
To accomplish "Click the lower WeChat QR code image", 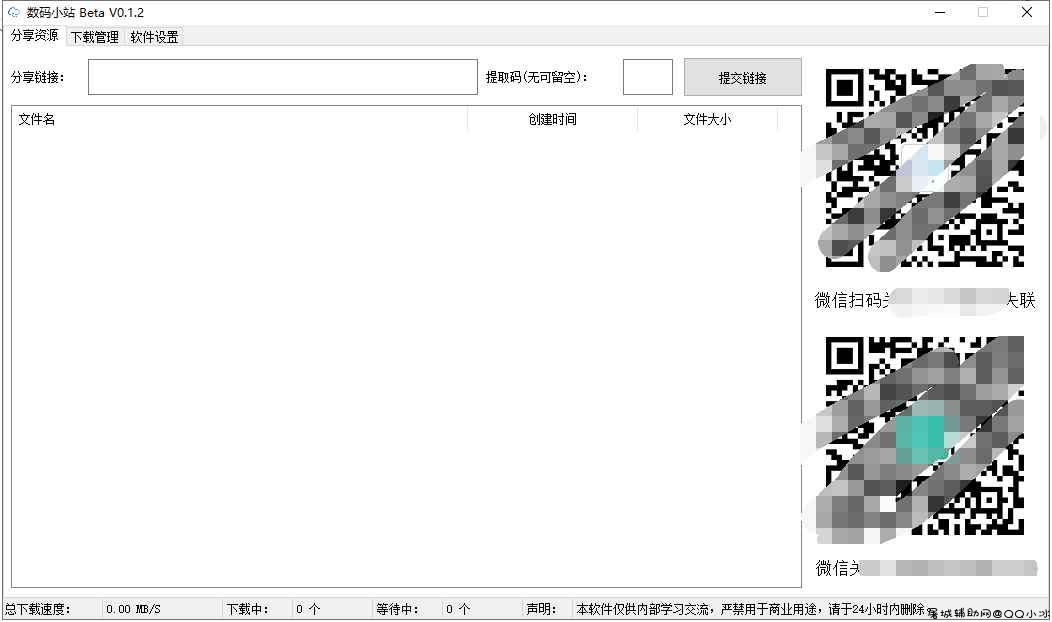I will 925,436.
